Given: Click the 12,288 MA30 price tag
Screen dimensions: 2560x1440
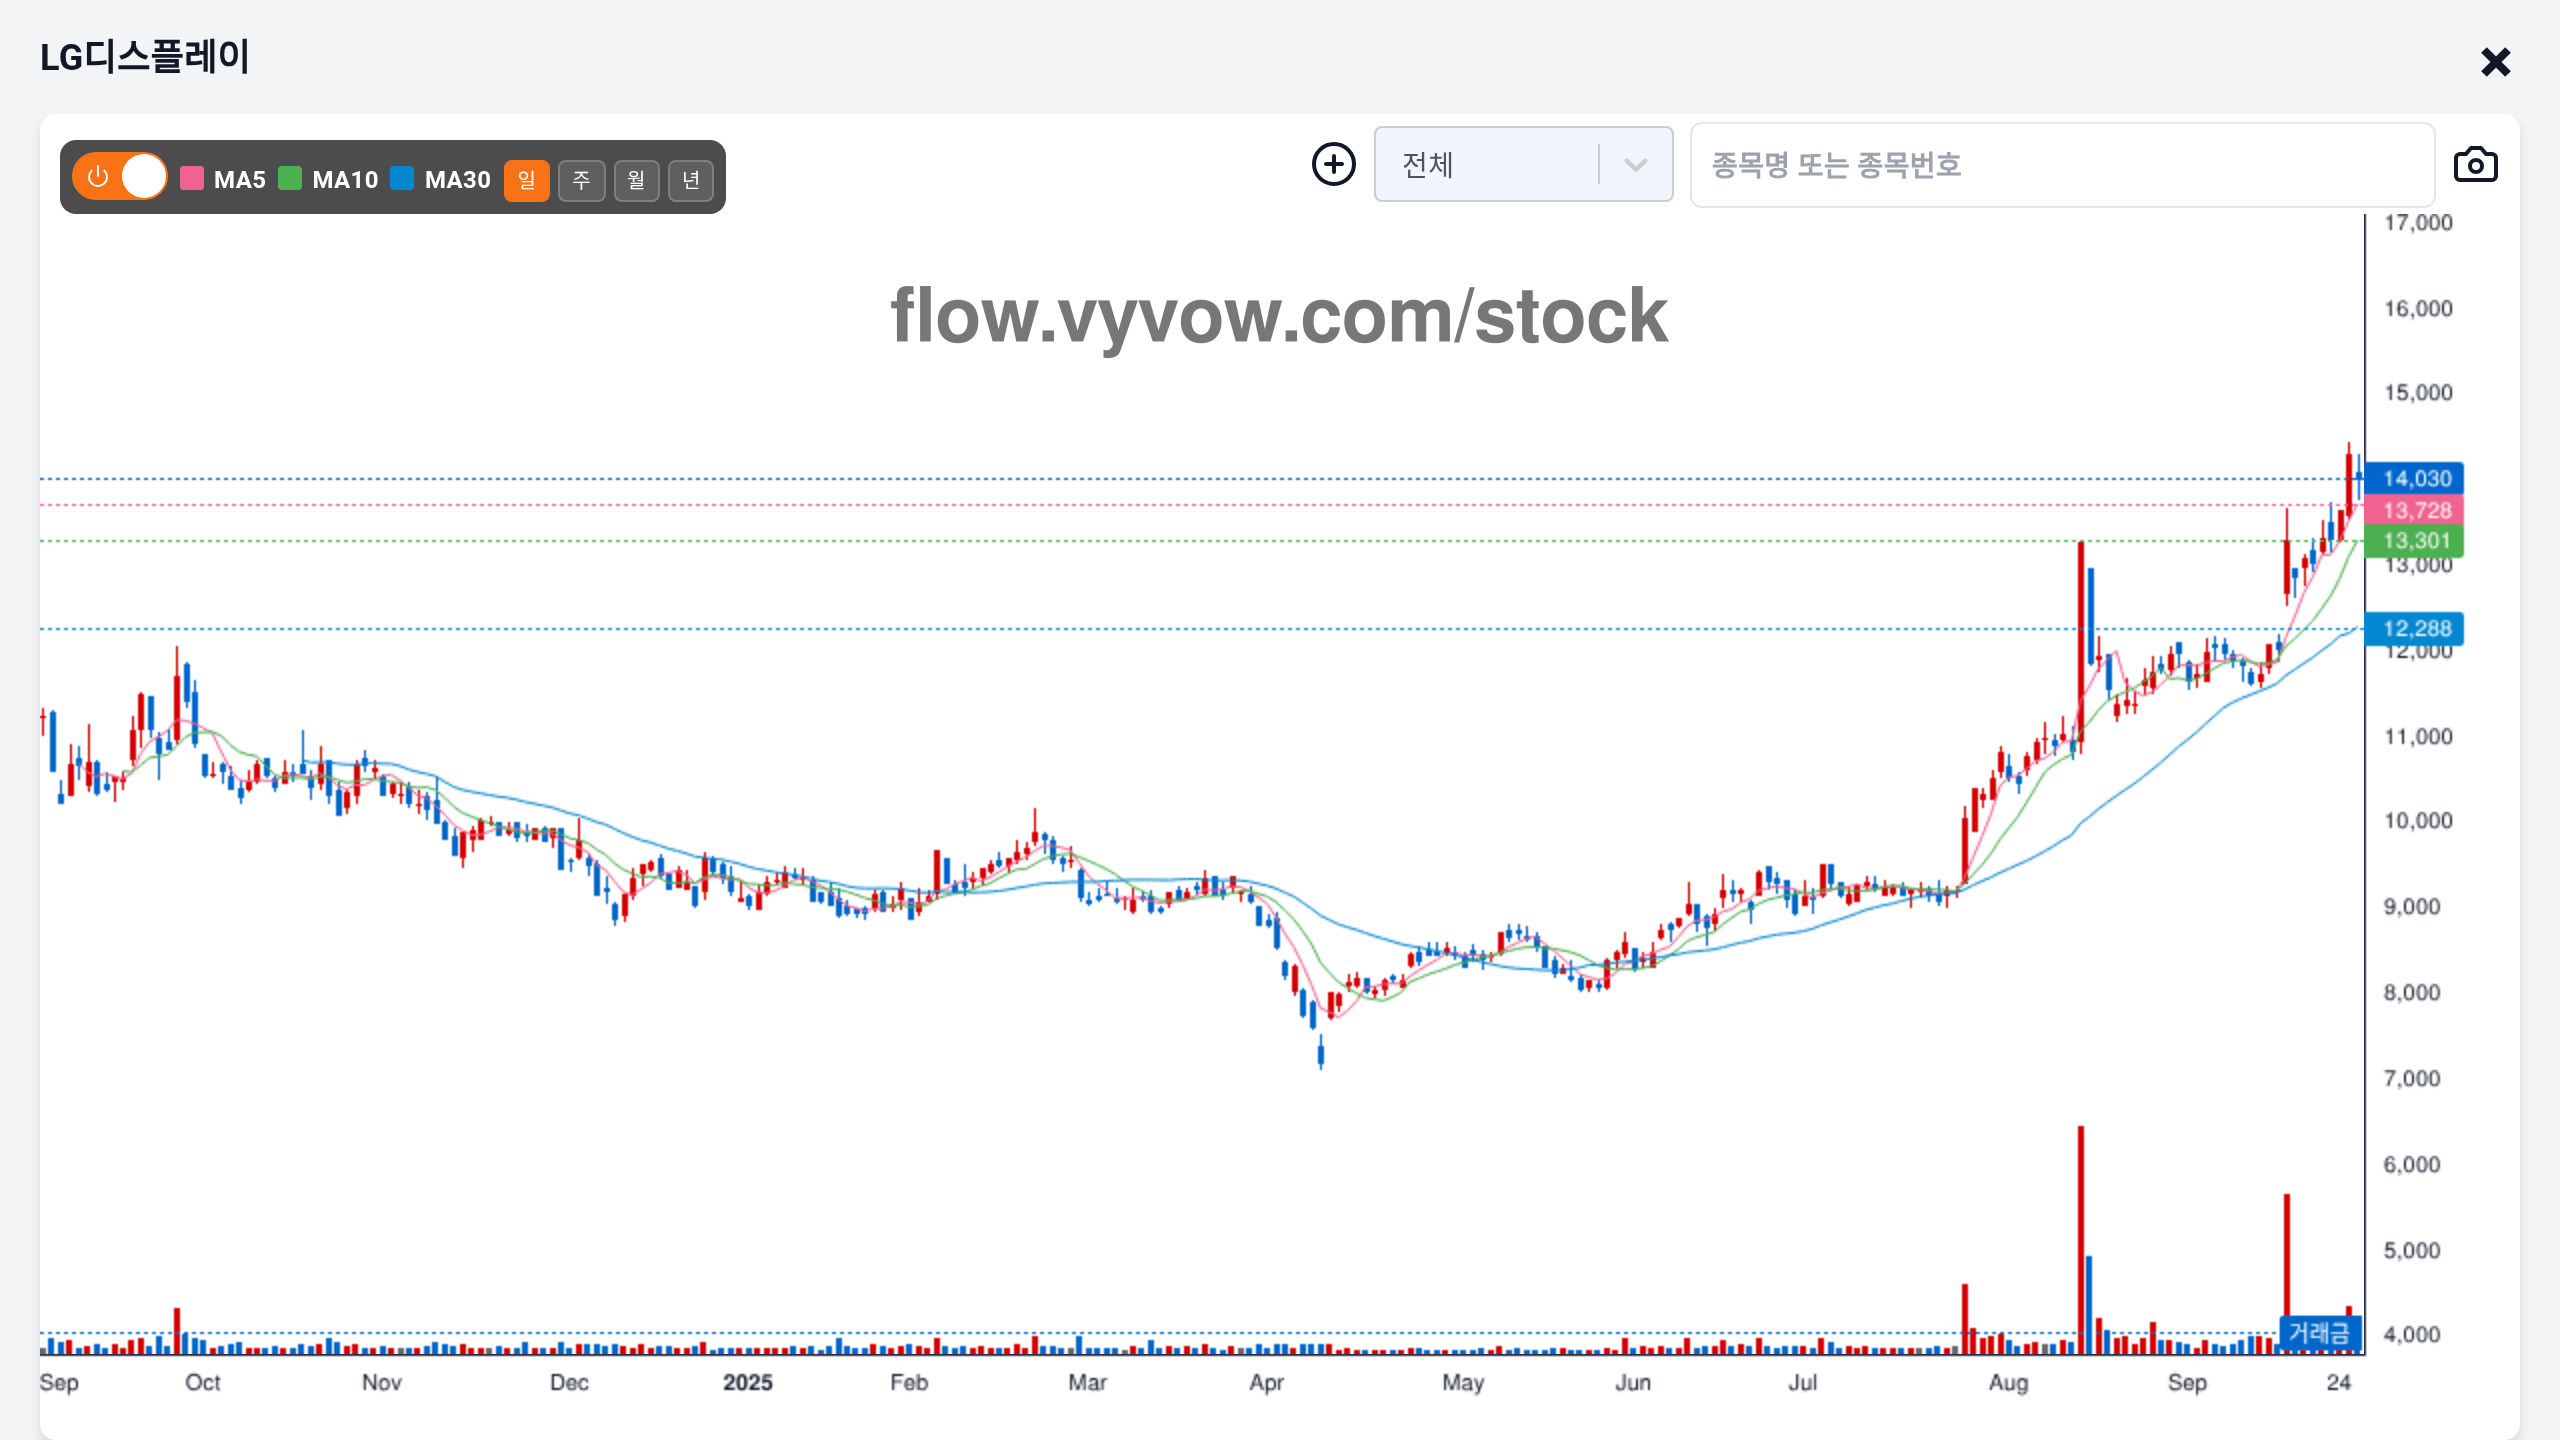Looking at the screenshot, I should [x=2415, y=628].
